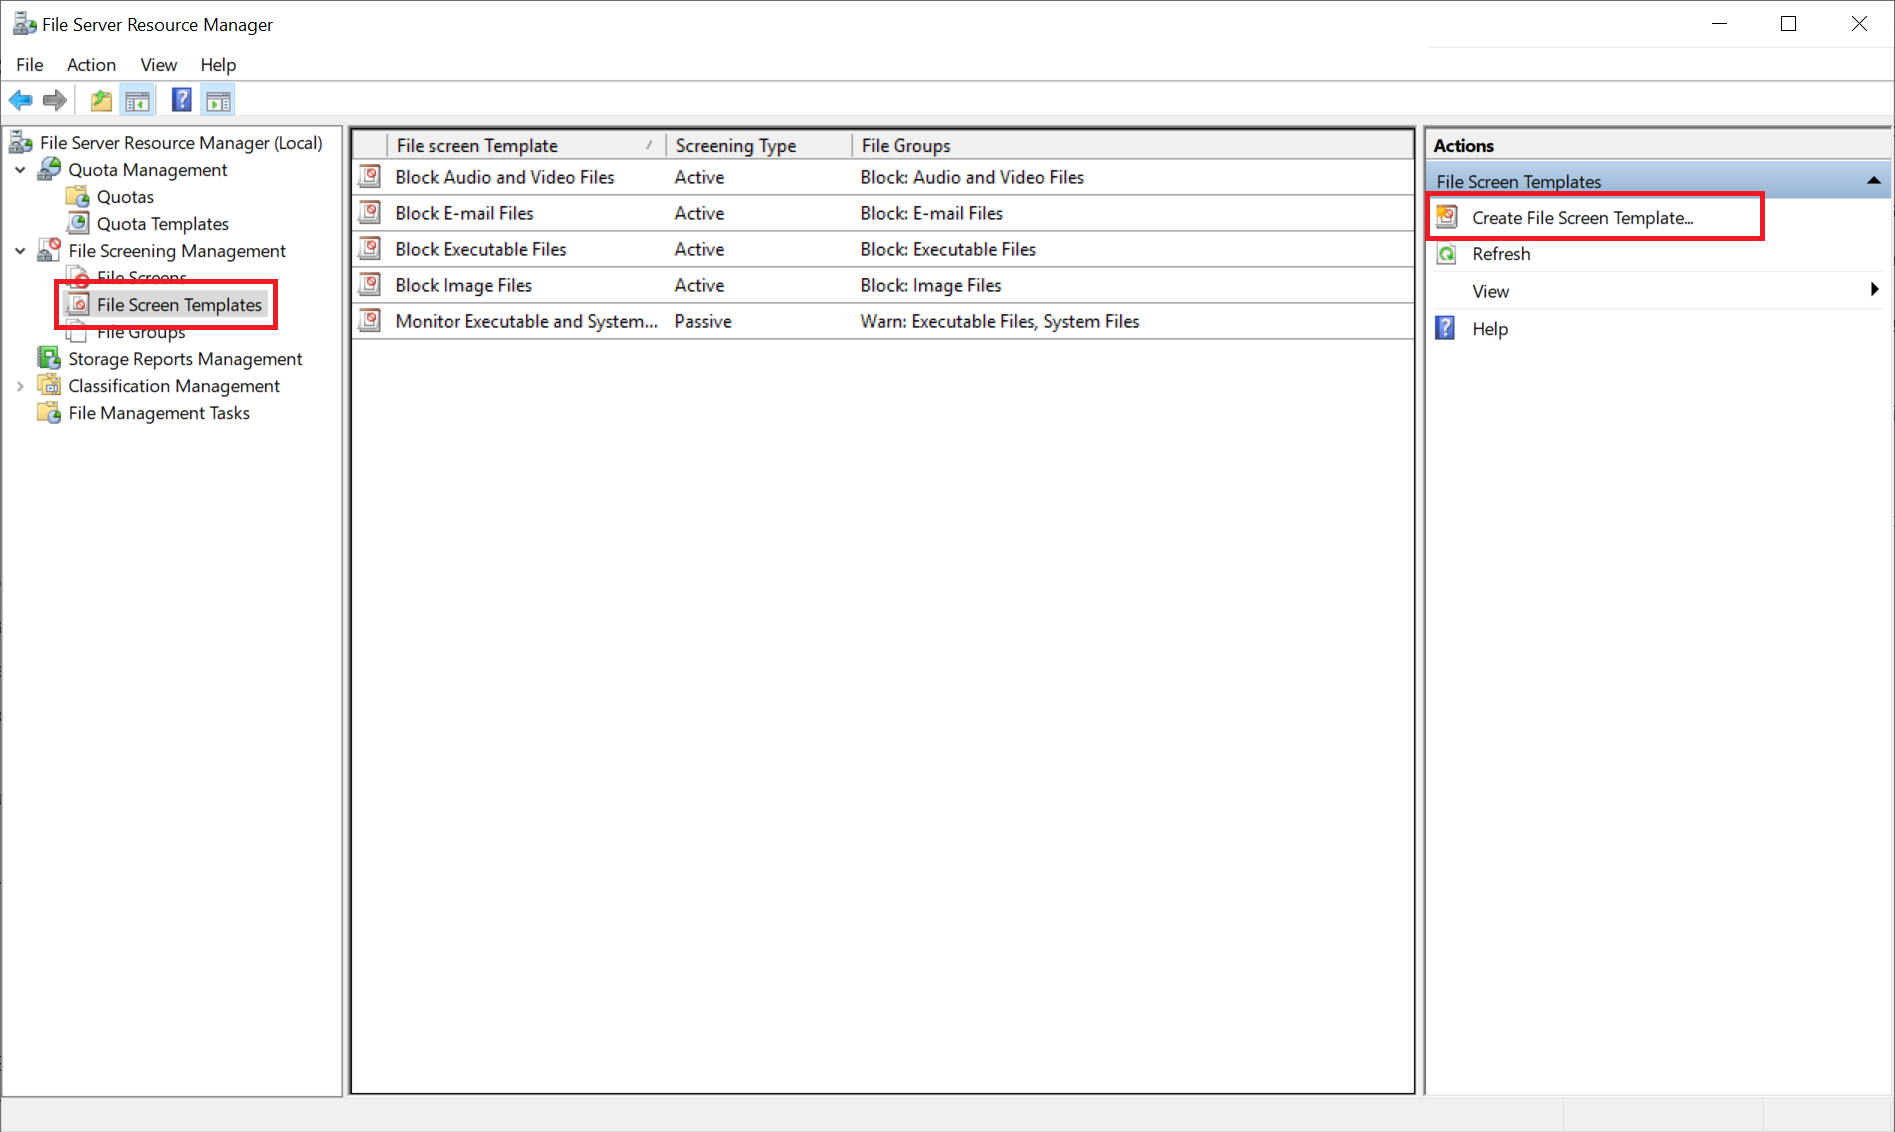Screen dimensions: 1895x1132
Task: Click the Quota Templates icon
Action: (x=78, y=223)
